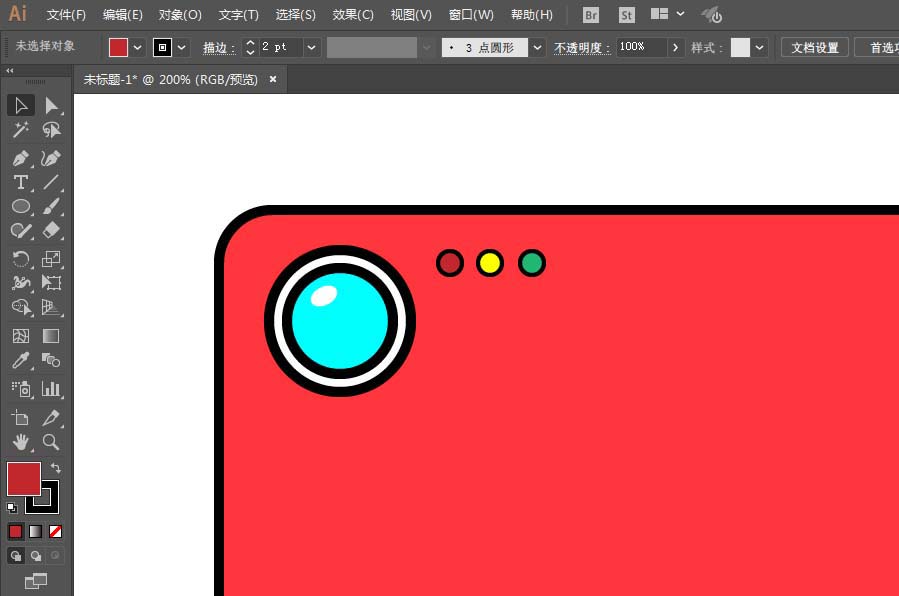Select the Blend tool

coord(51,360)
